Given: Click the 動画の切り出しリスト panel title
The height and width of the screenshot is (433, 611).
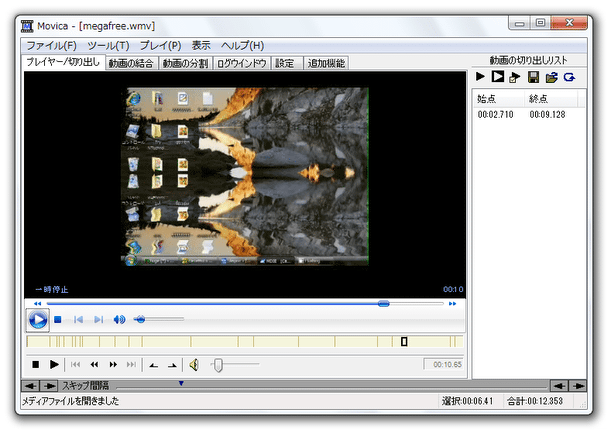Looking at the screenshot, I should [x=528, y=60].
